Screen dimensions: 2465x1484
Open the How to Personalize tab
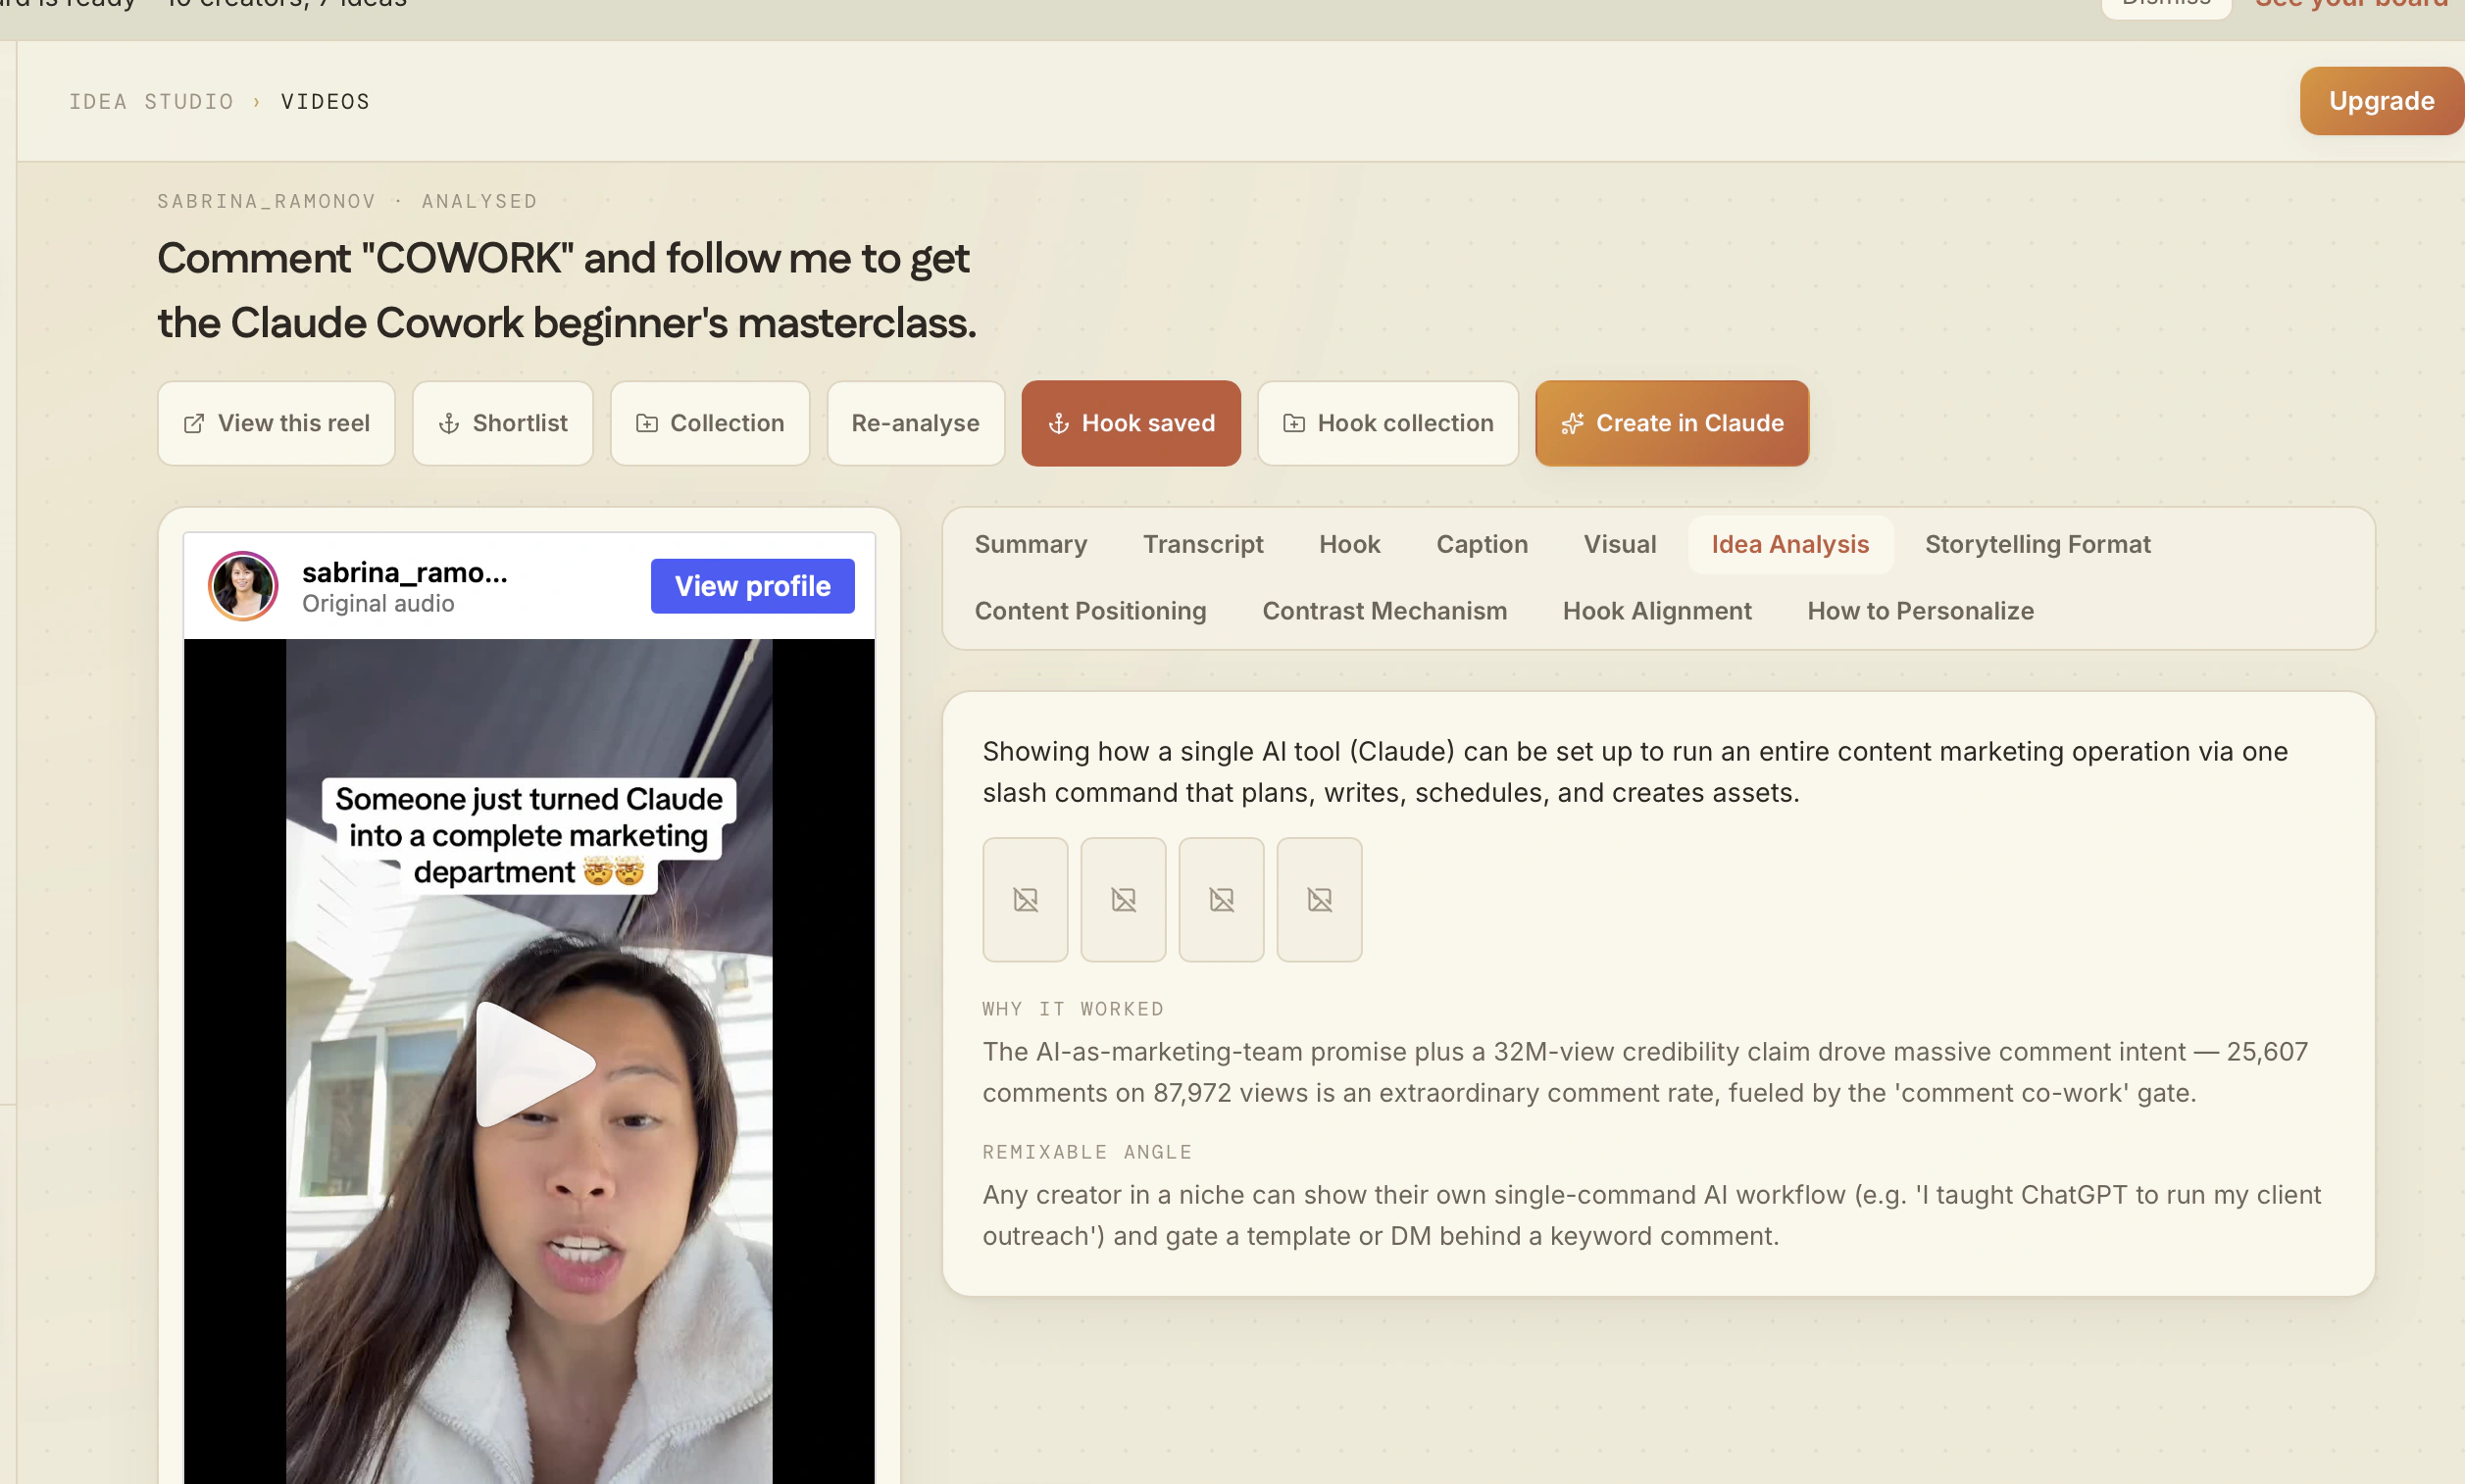click(1921, 611)
